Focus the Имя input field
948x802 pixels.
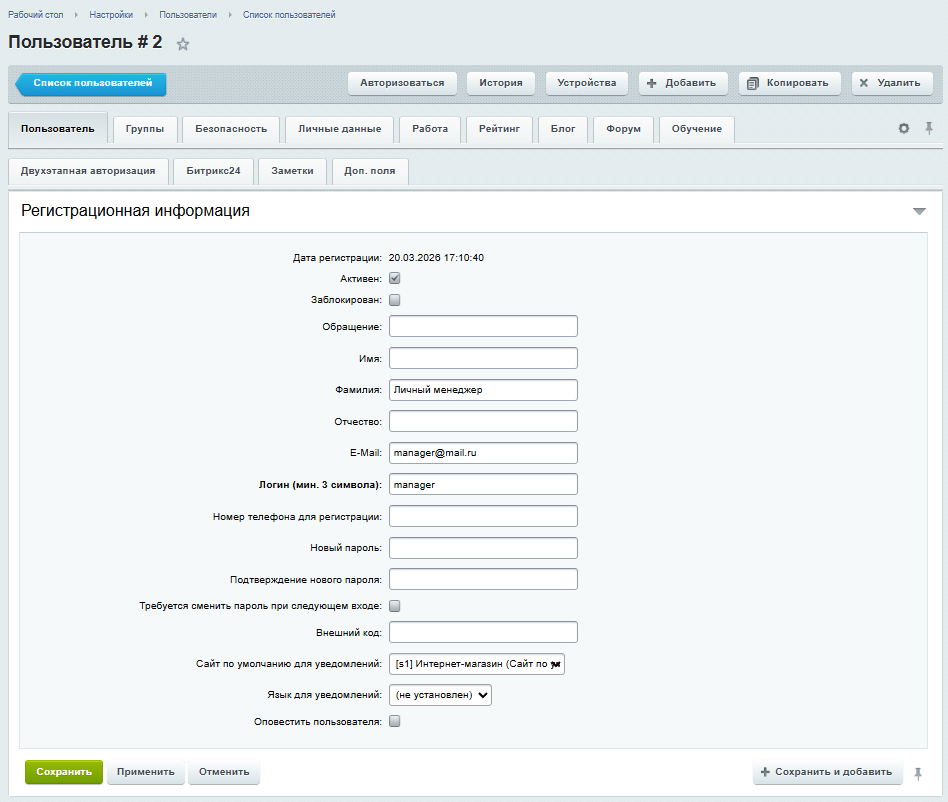click(x=483, y=358)
